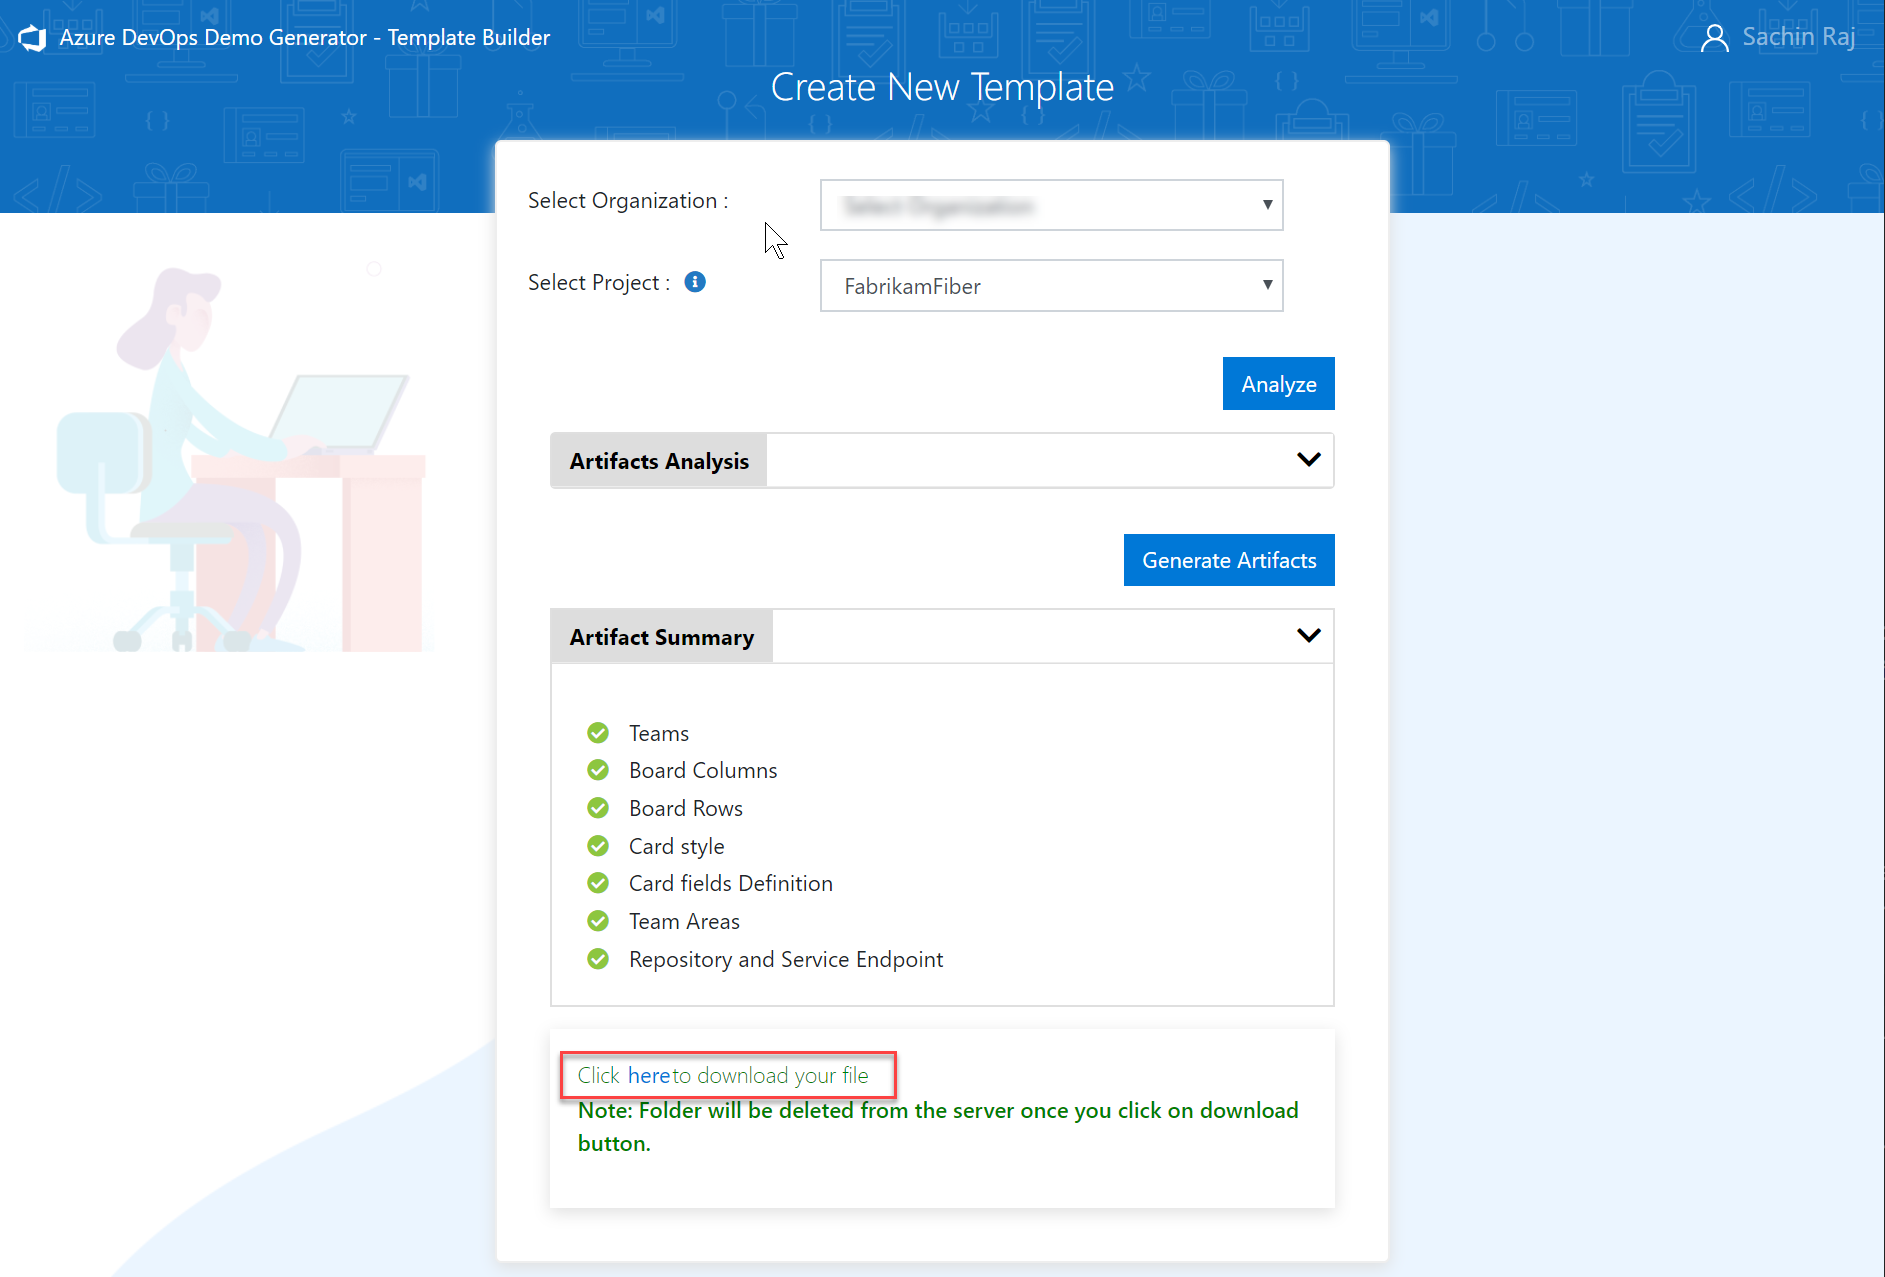Open the FabrikamFiber project dropdown
1885x1277 pixels.
1051,286
